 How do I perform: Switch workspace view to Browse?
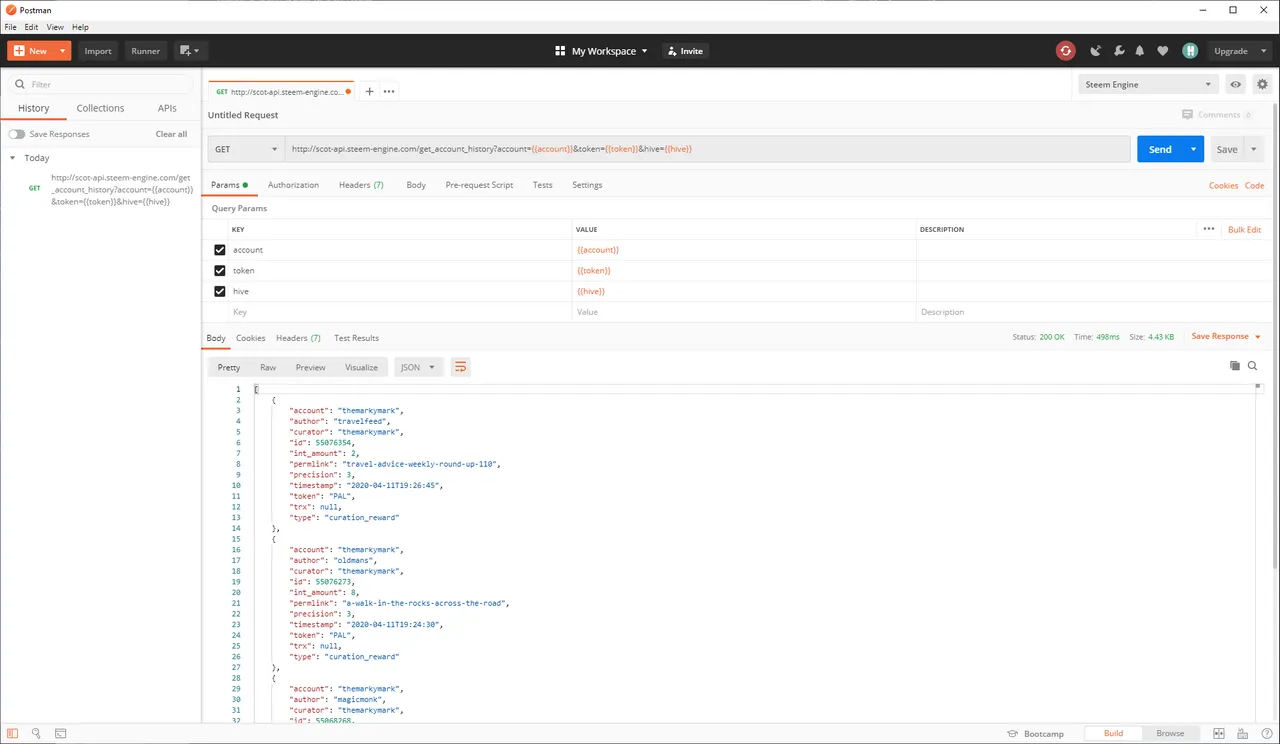click(x=1170, y=733)
